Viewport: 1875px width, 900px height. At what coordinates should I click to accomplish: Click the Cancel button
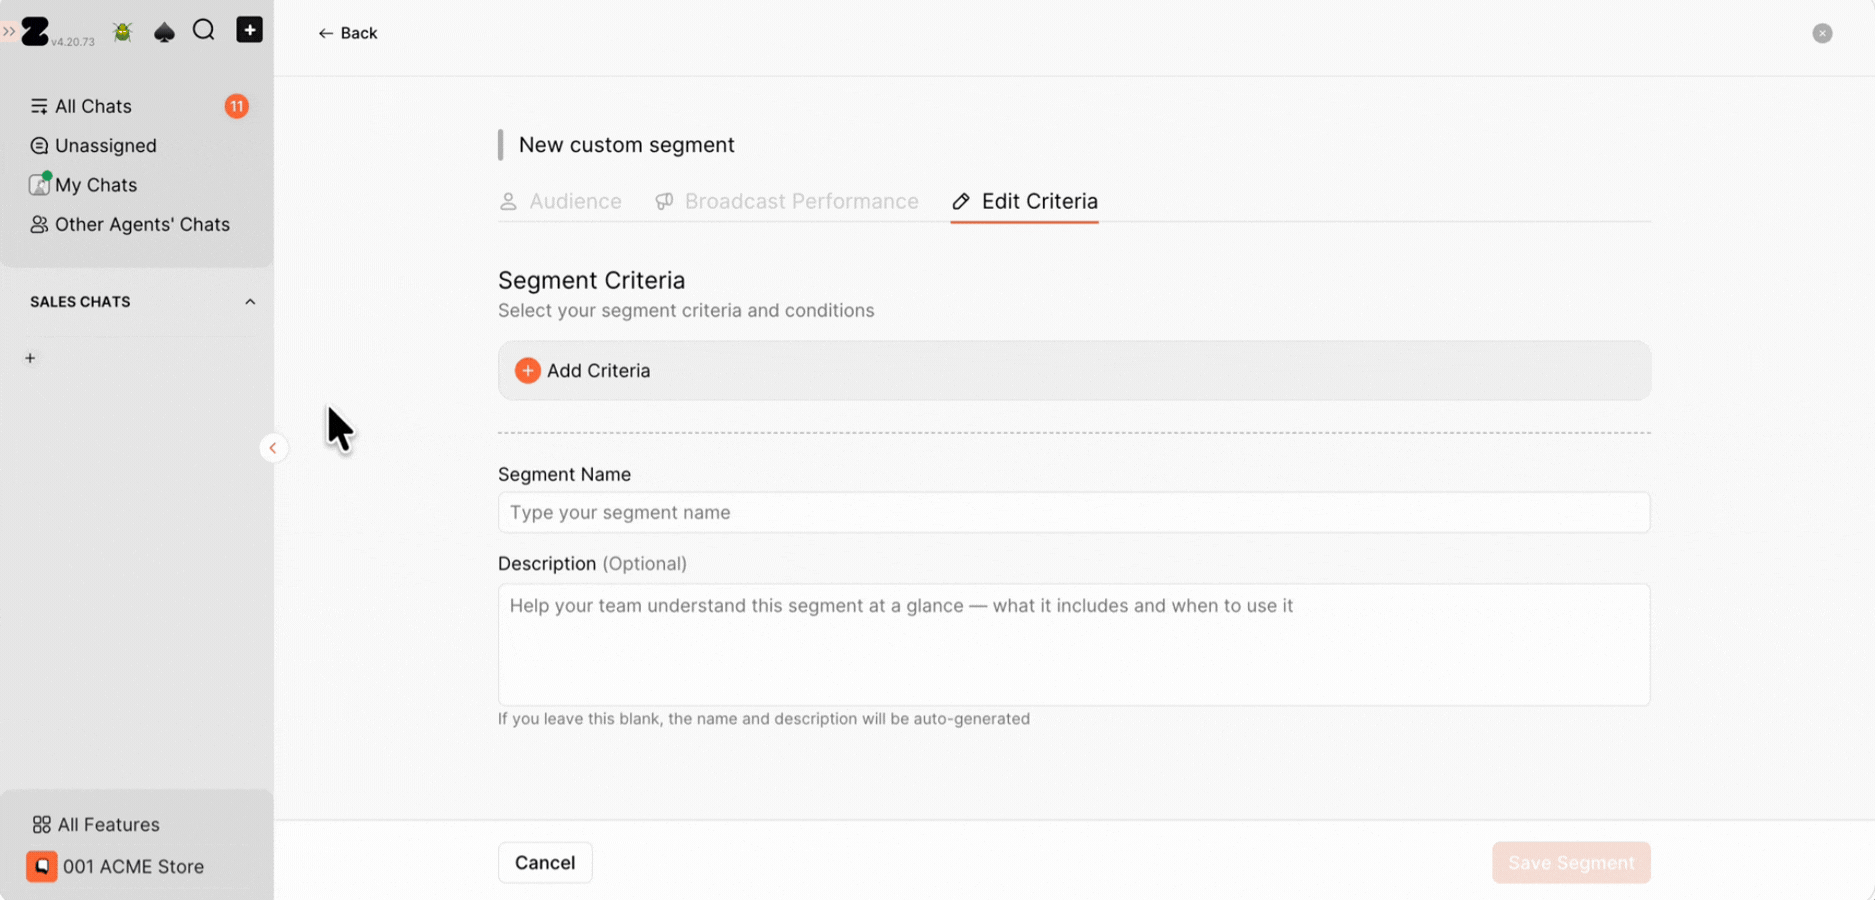click(545, 862)
